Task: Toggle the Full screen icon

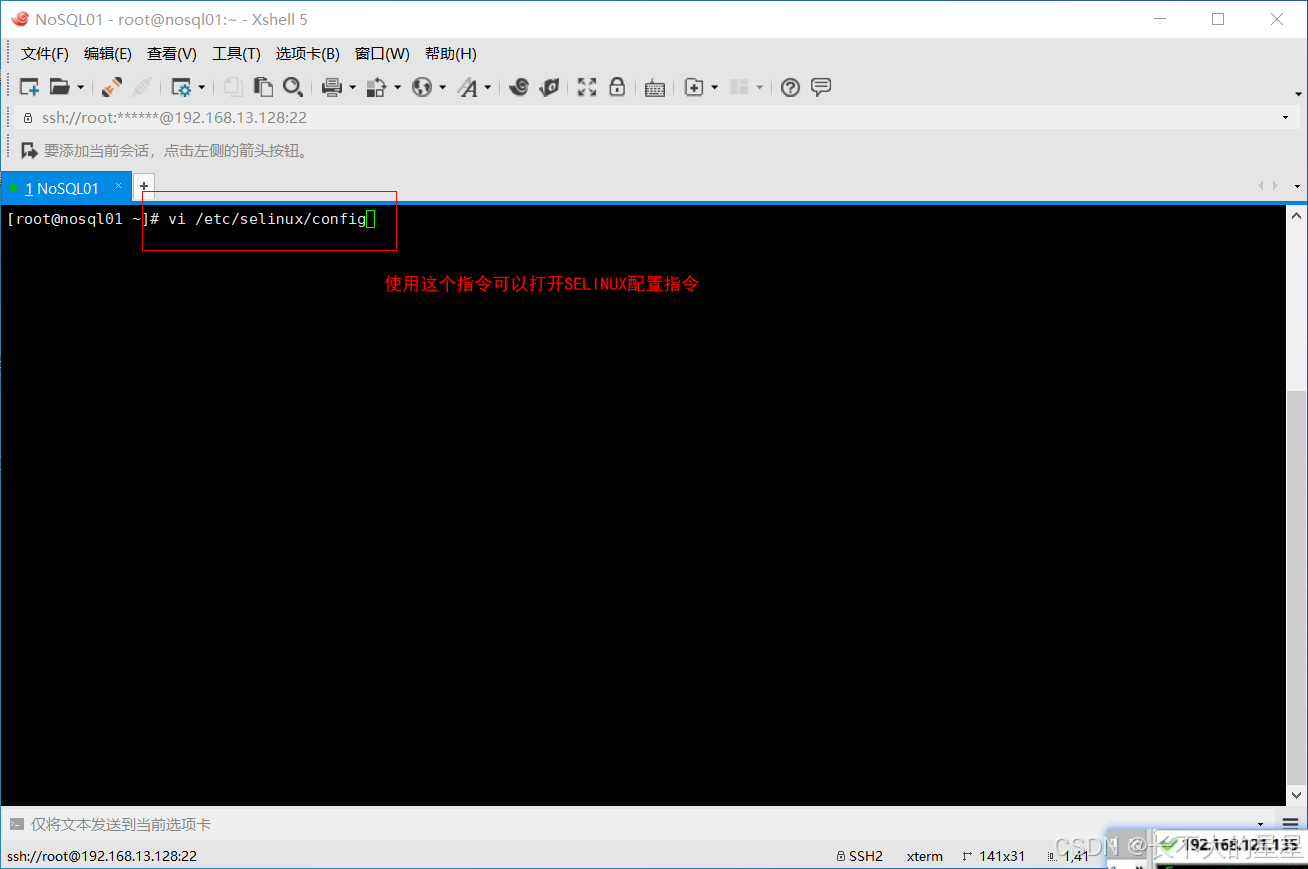Action: point(587,87)
